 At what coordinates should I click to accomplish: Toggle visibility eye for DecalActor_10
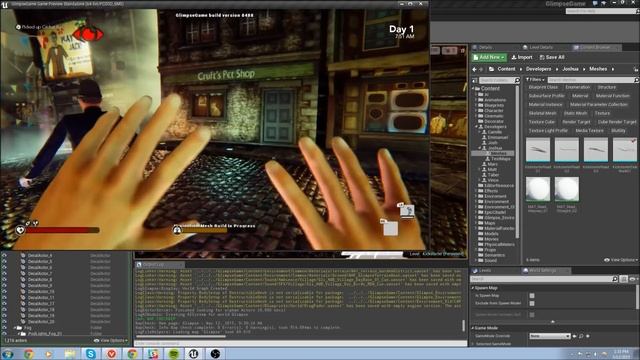click(x=4, y=292)
